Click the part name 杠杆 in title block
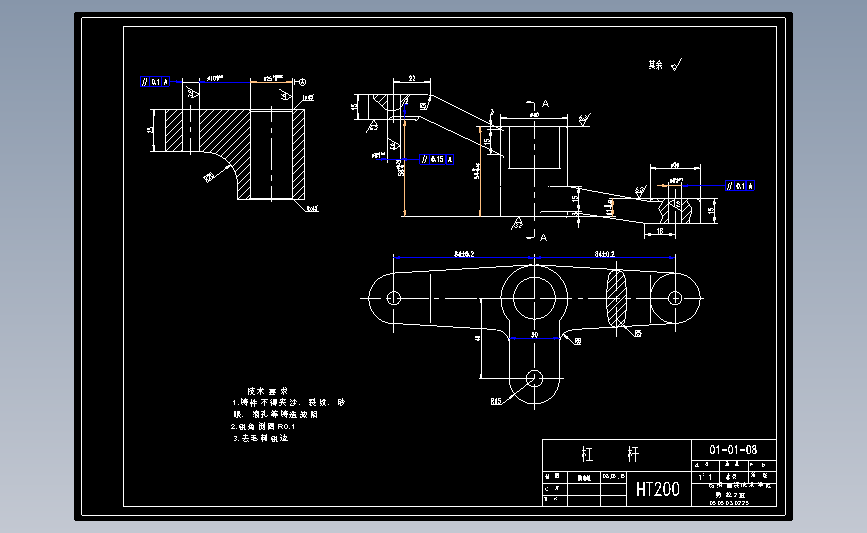867x533 pixels. 610,454
